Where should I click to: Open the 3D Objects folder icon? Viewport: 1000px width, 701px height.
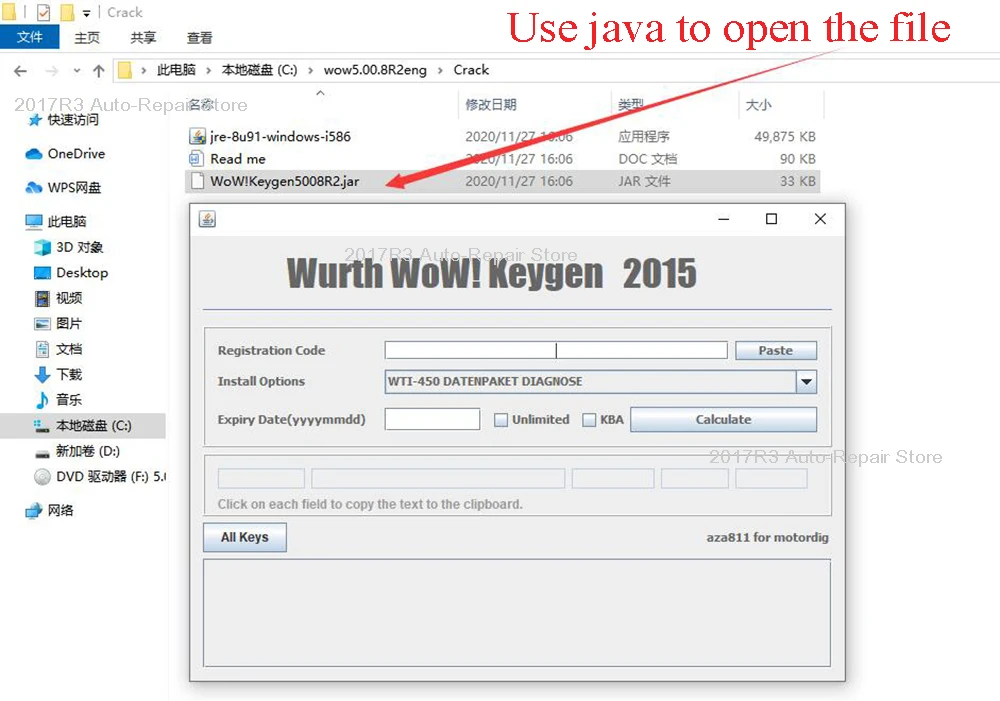(x=42, y=247)
